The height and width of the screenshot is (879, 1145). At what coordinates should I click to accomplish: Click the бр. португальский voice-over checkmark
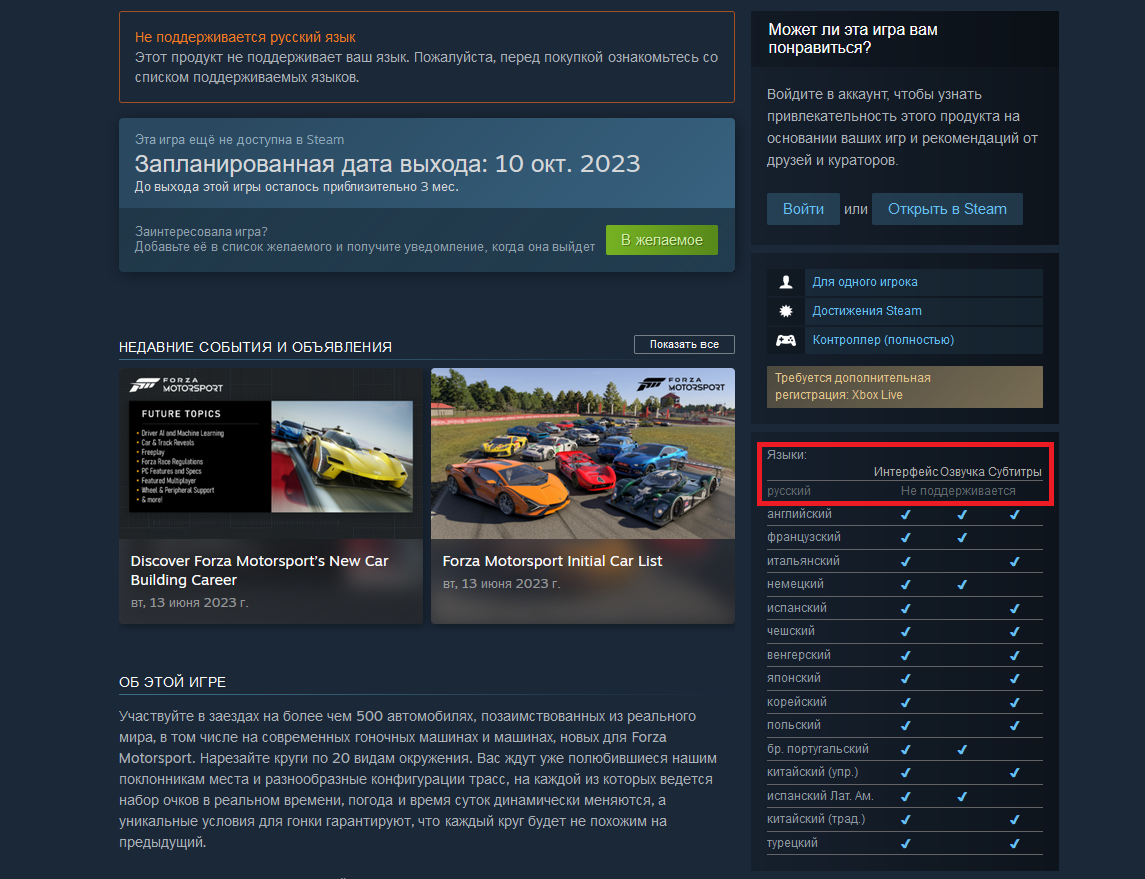(x=962, y=750)
